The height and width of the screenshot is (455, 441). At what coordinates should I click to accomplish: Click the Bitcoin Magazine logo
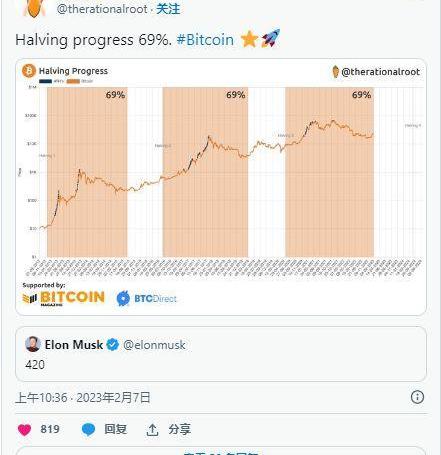[64, 298]
